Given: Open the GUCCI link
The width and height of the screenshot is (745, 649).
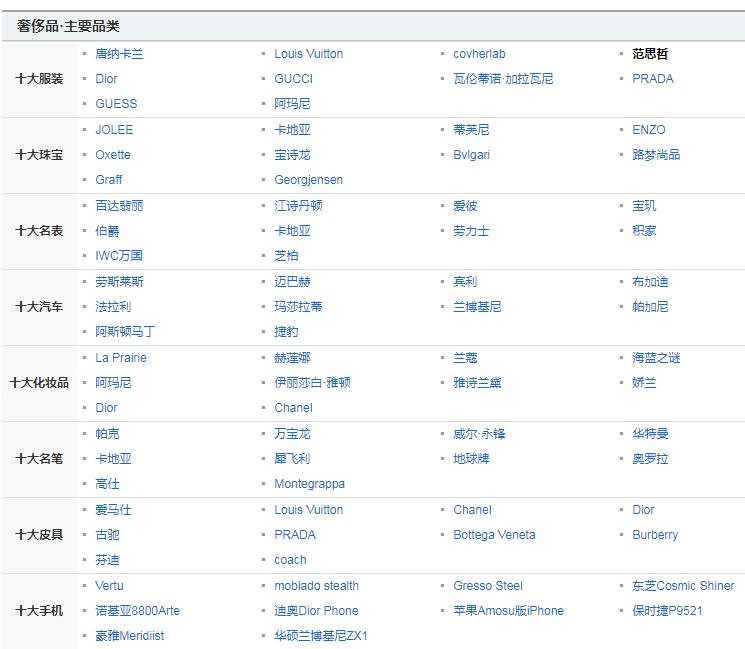Looking at the screenshot, I should [x=293, y=79].
